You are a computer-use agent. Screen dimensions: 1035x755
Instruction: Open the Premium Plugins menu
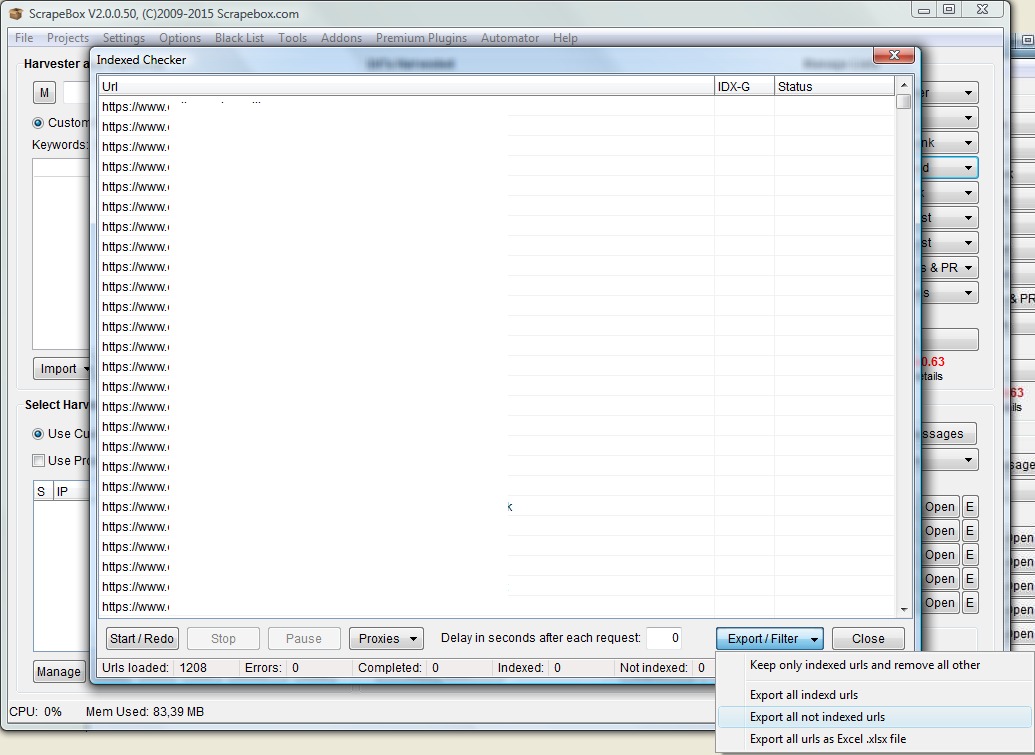(x=421, y=38)
